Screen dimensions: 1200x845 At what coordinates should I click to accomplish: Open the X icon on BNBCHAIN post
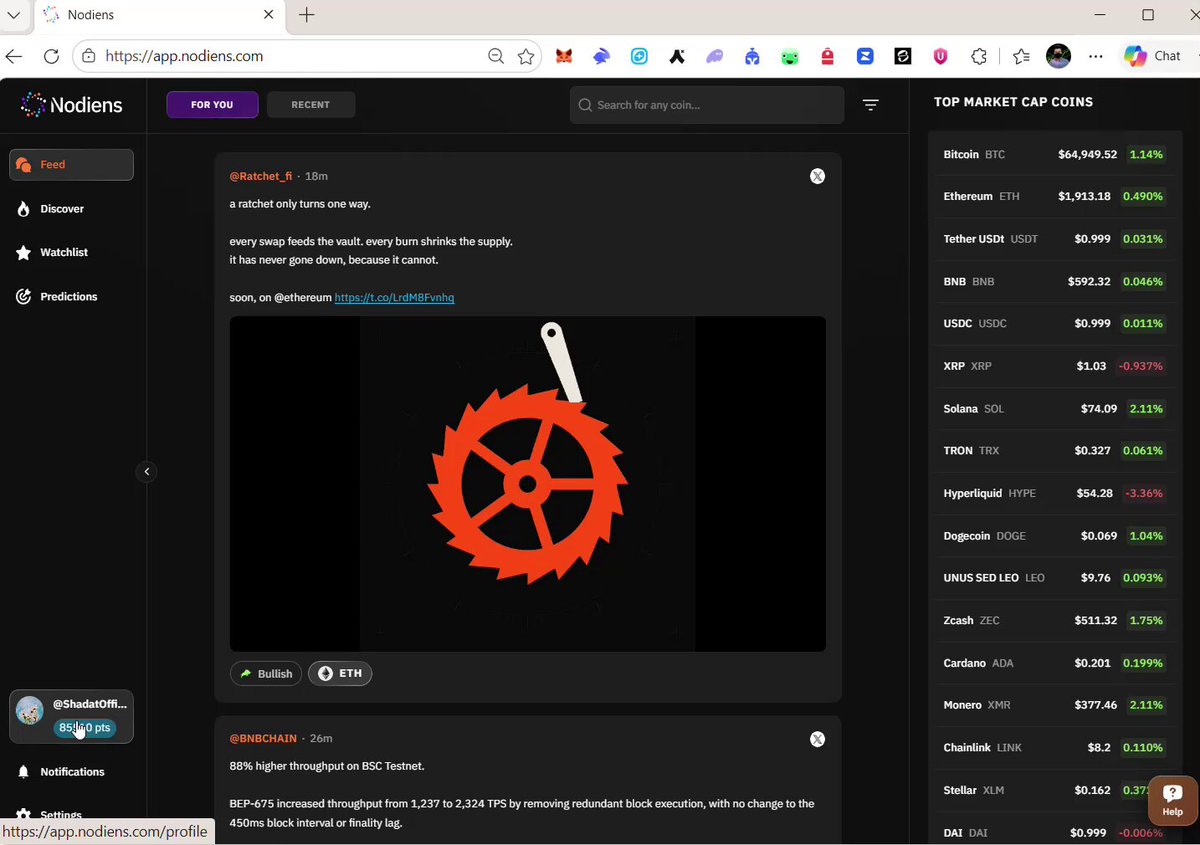(x=817, y=739)
